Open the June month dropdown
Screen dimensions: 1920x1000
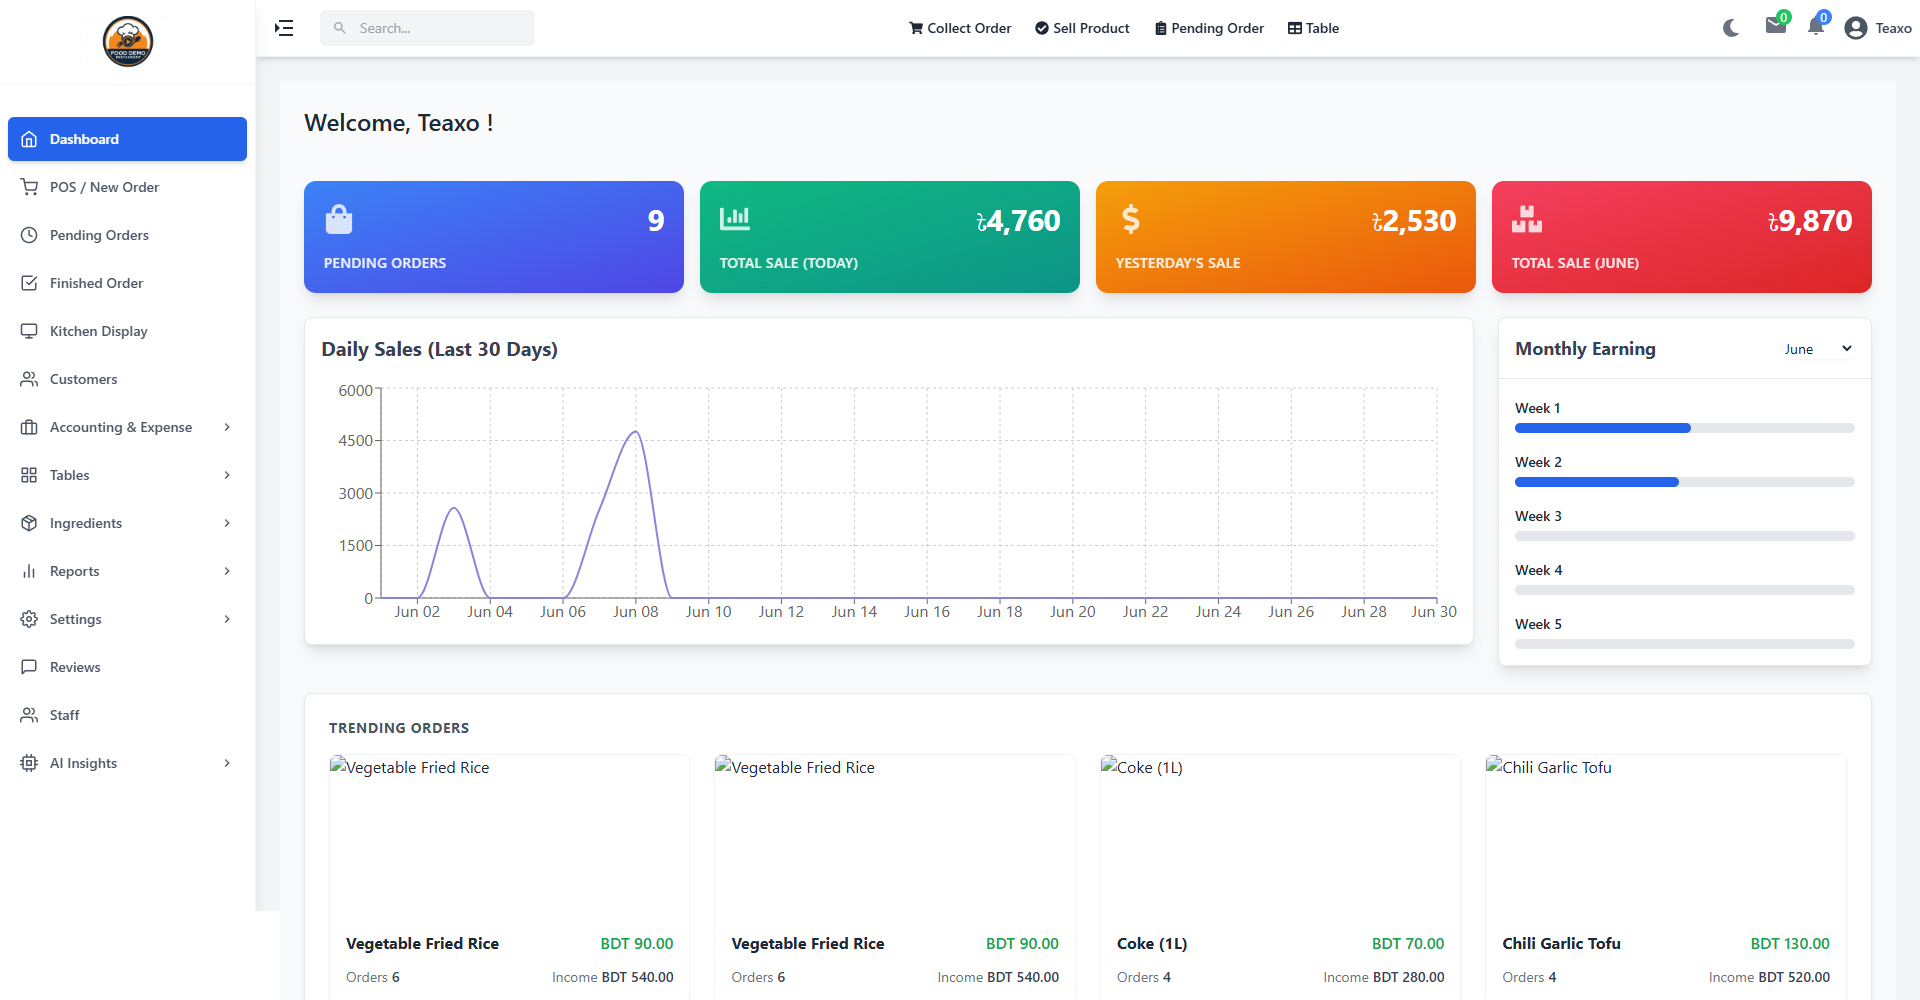1818,349
